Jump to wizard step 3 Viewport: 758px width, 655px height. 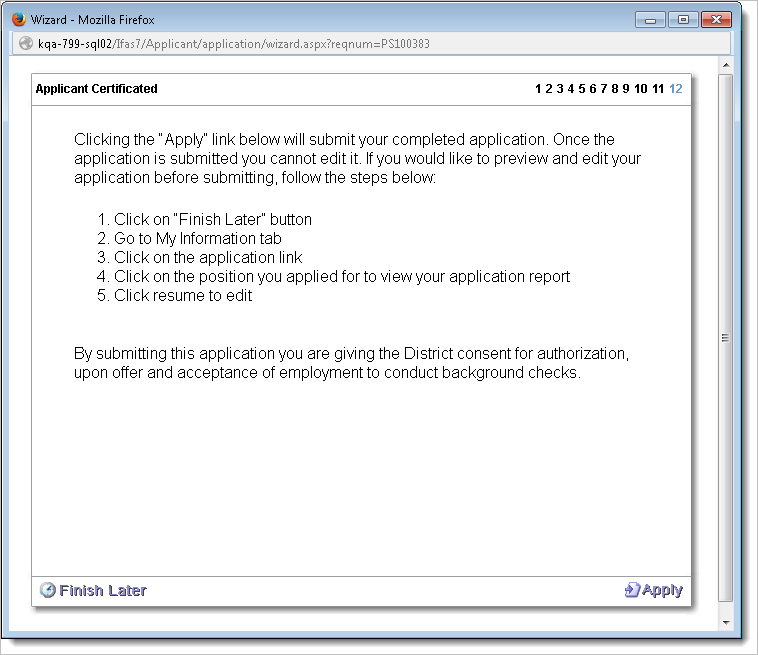[x=560, y=89]
